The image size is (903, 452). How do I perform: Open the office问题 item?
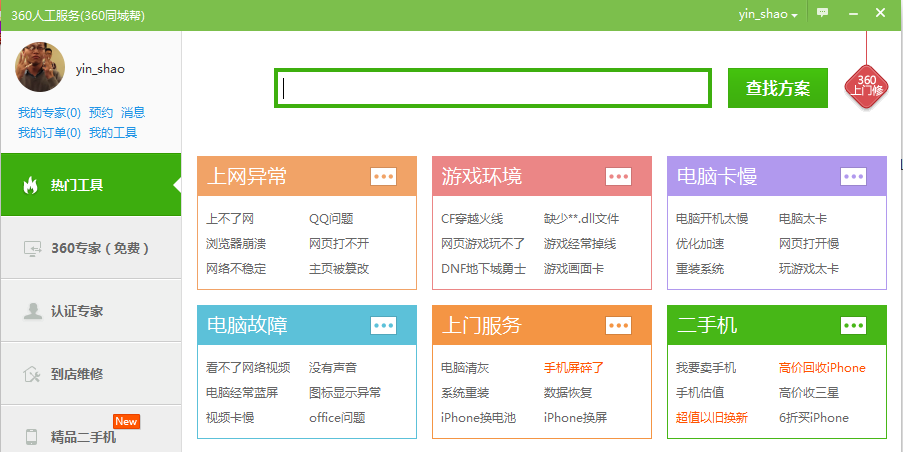(337, 417)
